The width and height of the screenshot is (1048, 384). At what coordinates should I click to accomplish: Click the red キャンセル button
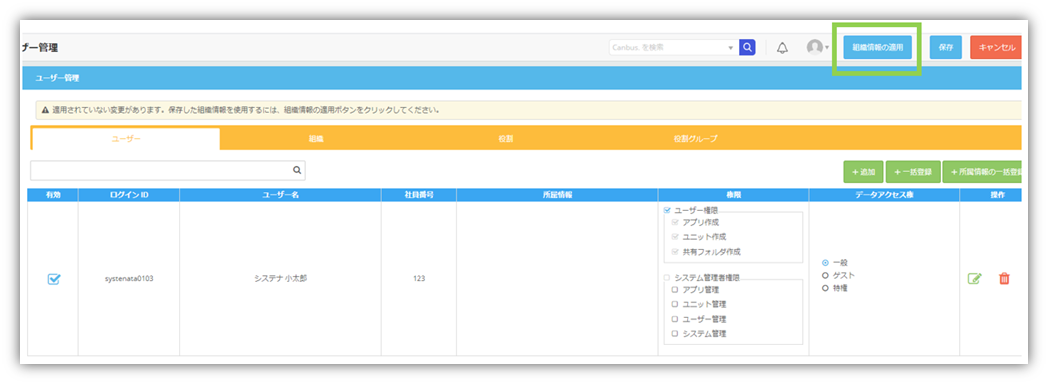click(997, 47)
